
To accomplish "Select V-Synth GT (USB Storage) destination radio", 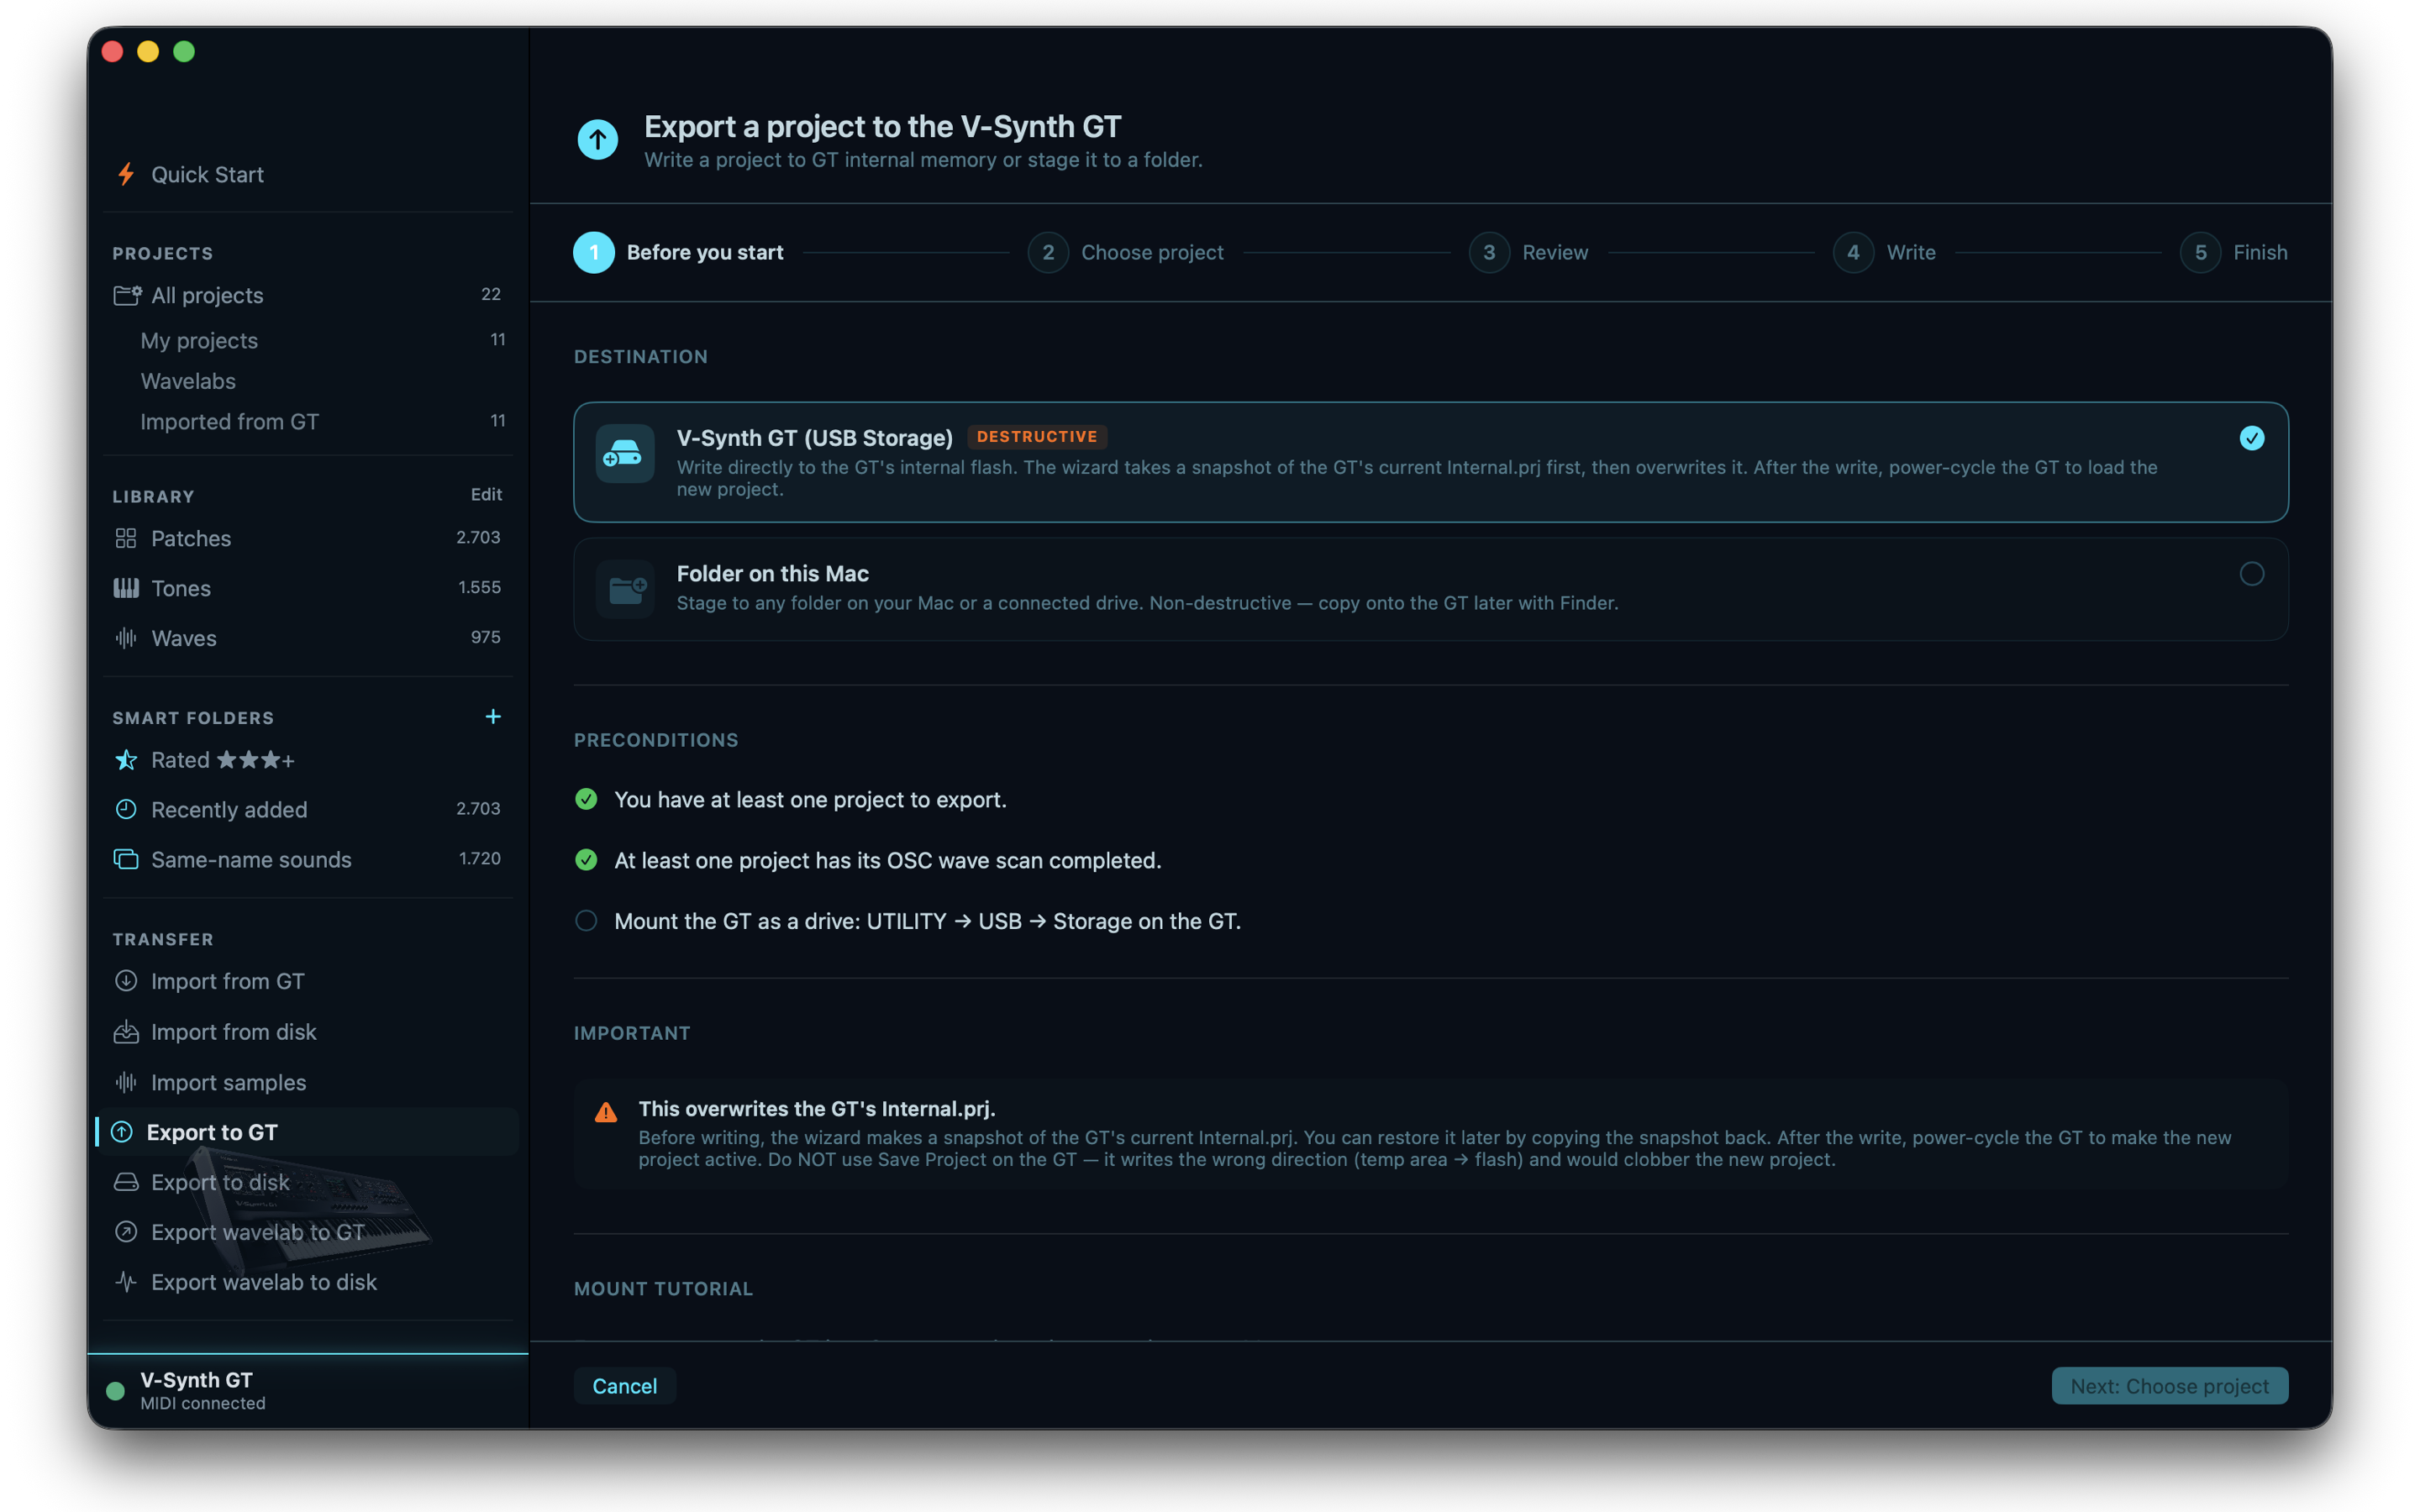I will (x=2252, y=438).
